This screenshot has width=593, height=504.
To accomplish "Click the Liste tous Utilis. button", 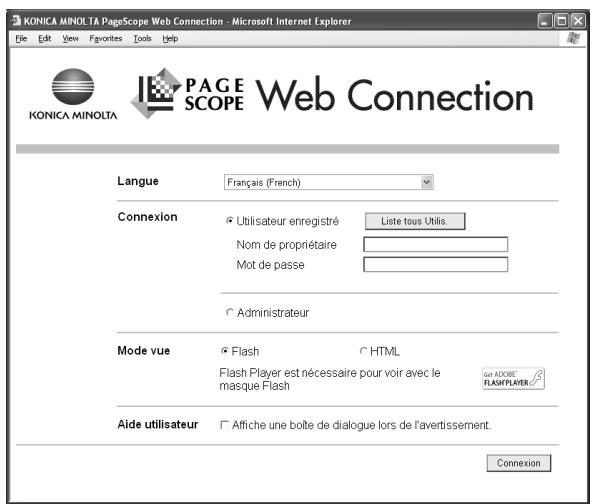I will 415,221.
